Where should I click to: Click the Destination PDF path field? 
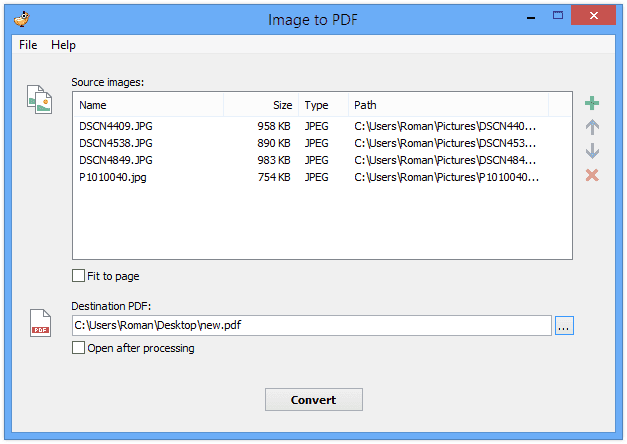pos(312,326)
